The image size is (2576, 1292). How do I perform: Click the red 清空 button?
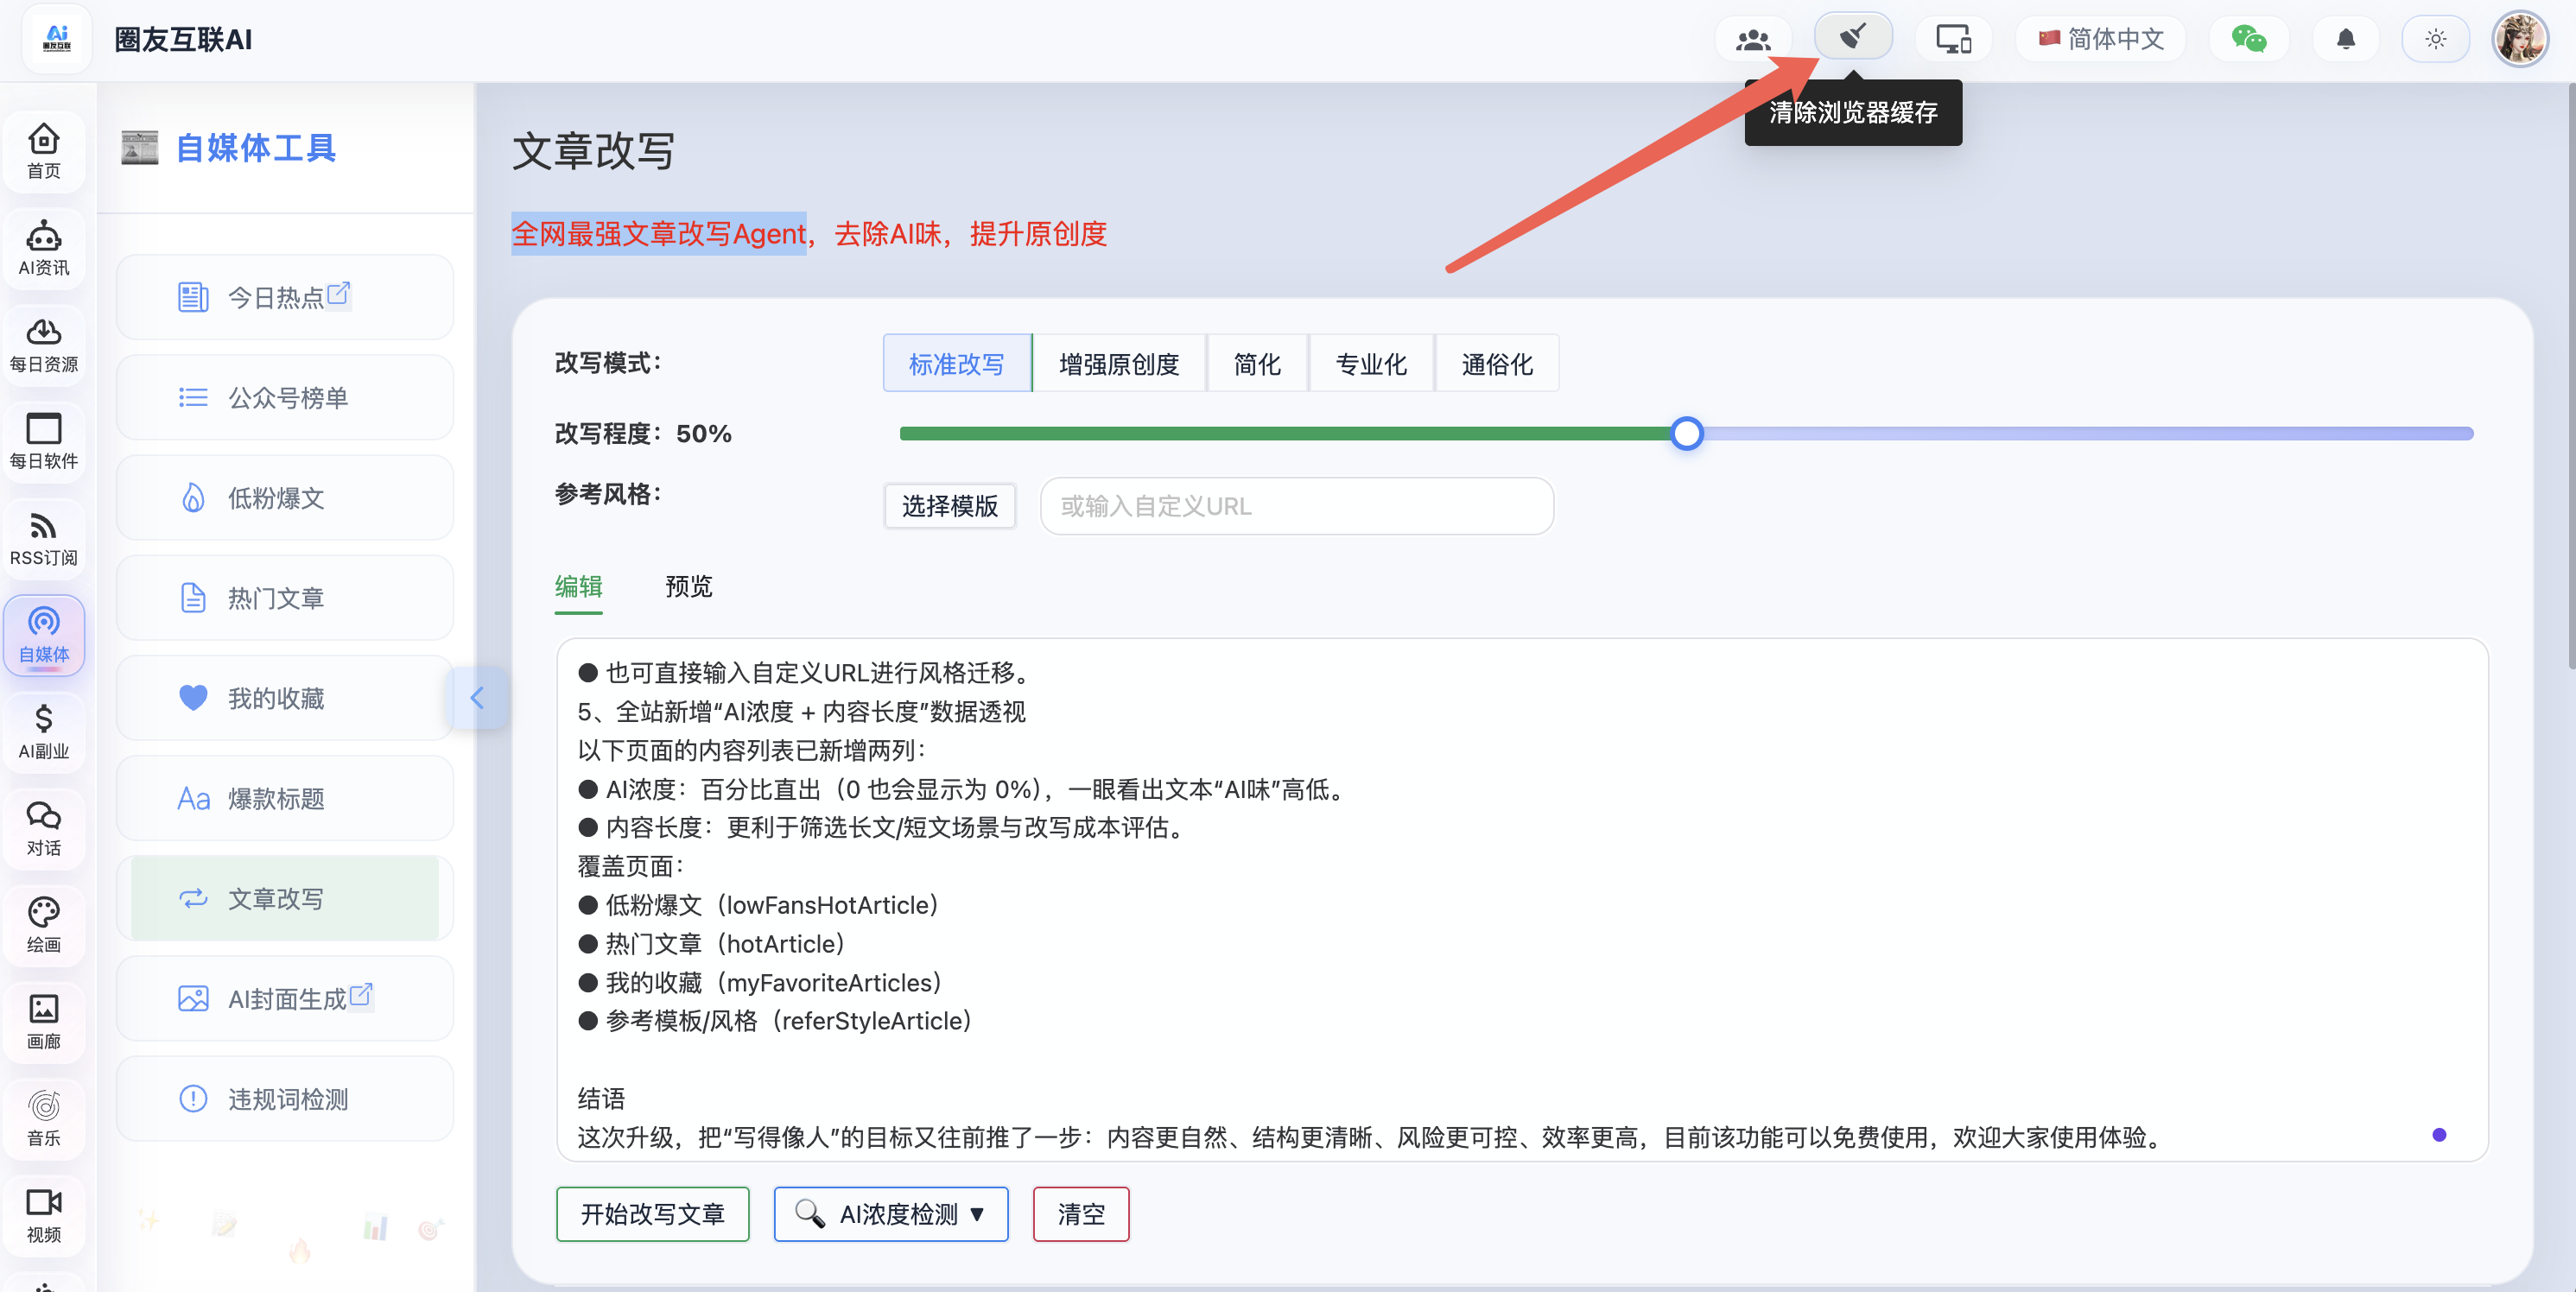[1080, 1214]
